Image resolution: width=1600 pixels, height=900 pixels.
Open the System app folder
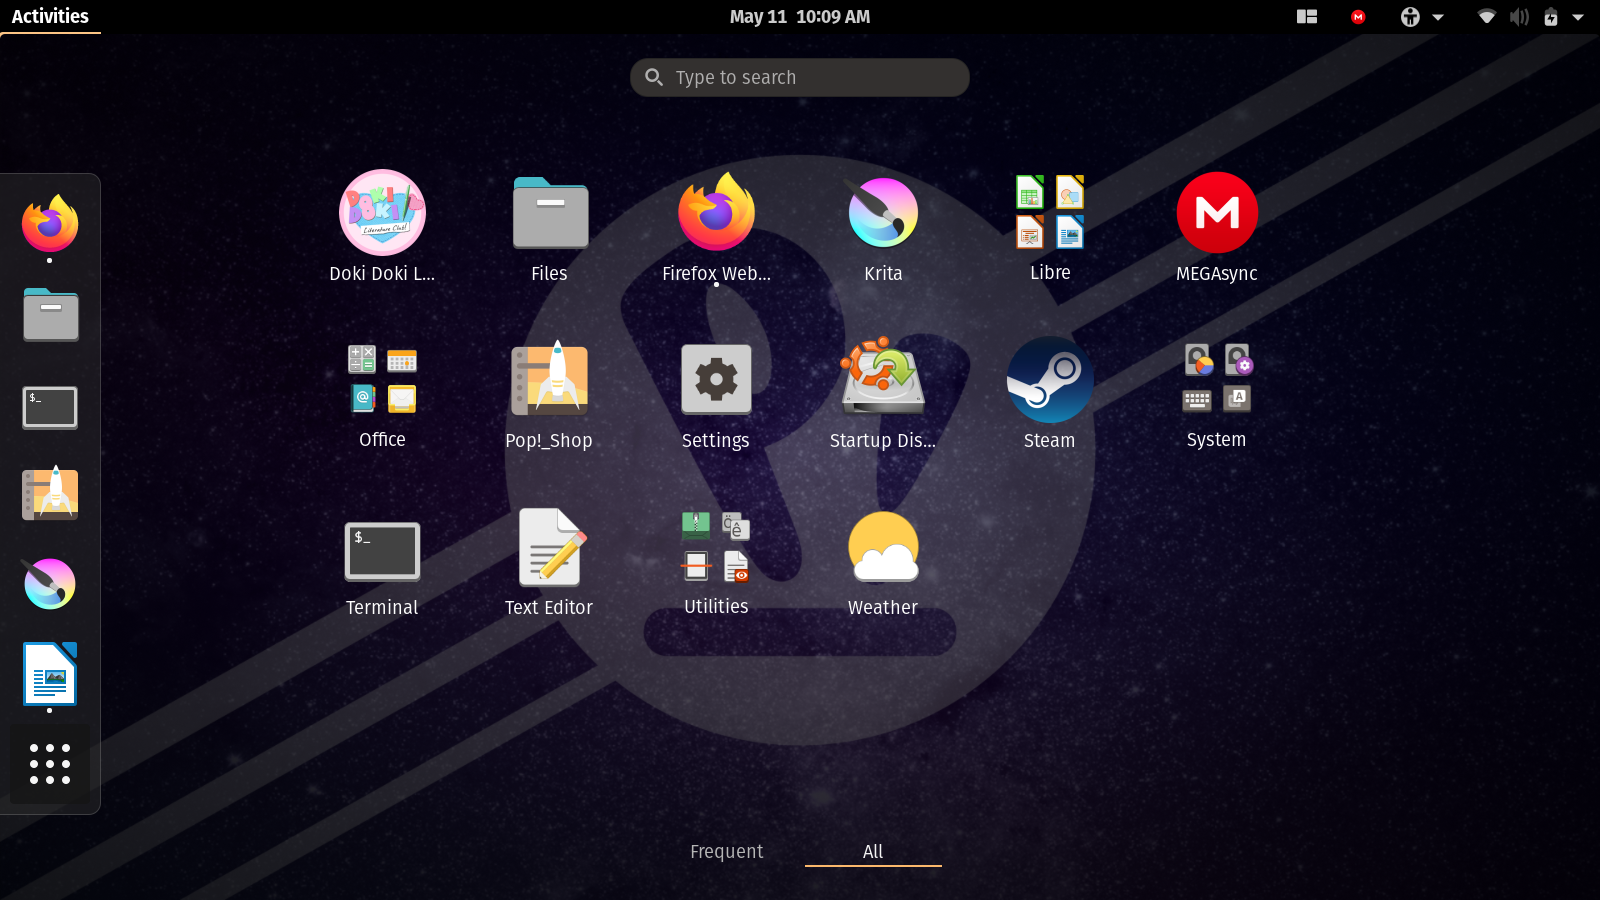[1216, 393]
